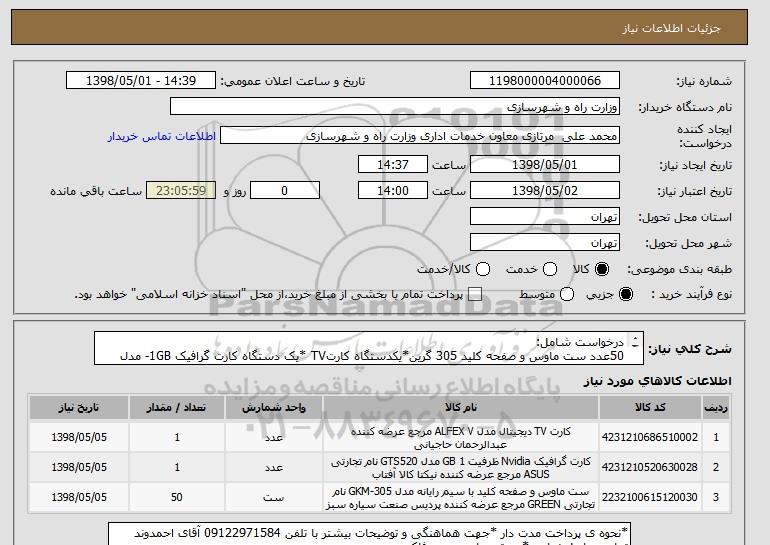Click the تعداد / مقدار column header
The image size is (770, 545).
pos(176,408)
